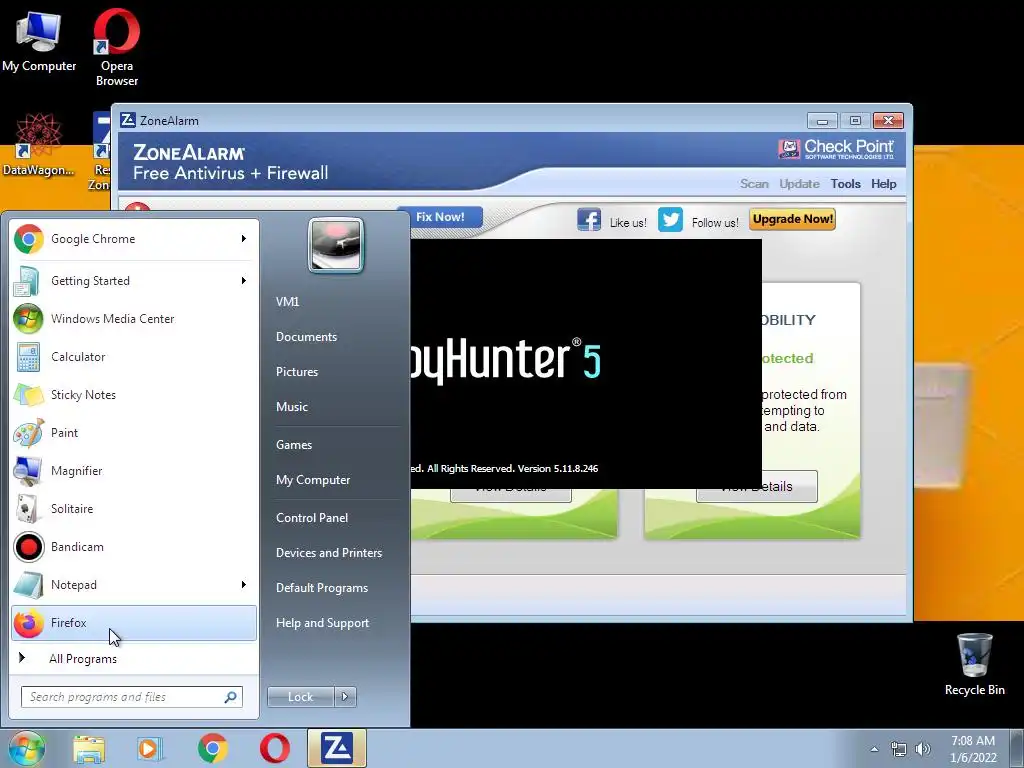The image size is (1024, 768).
Task: Expand Google Chrome jump list arrow
Action: [x=244, y=239]
